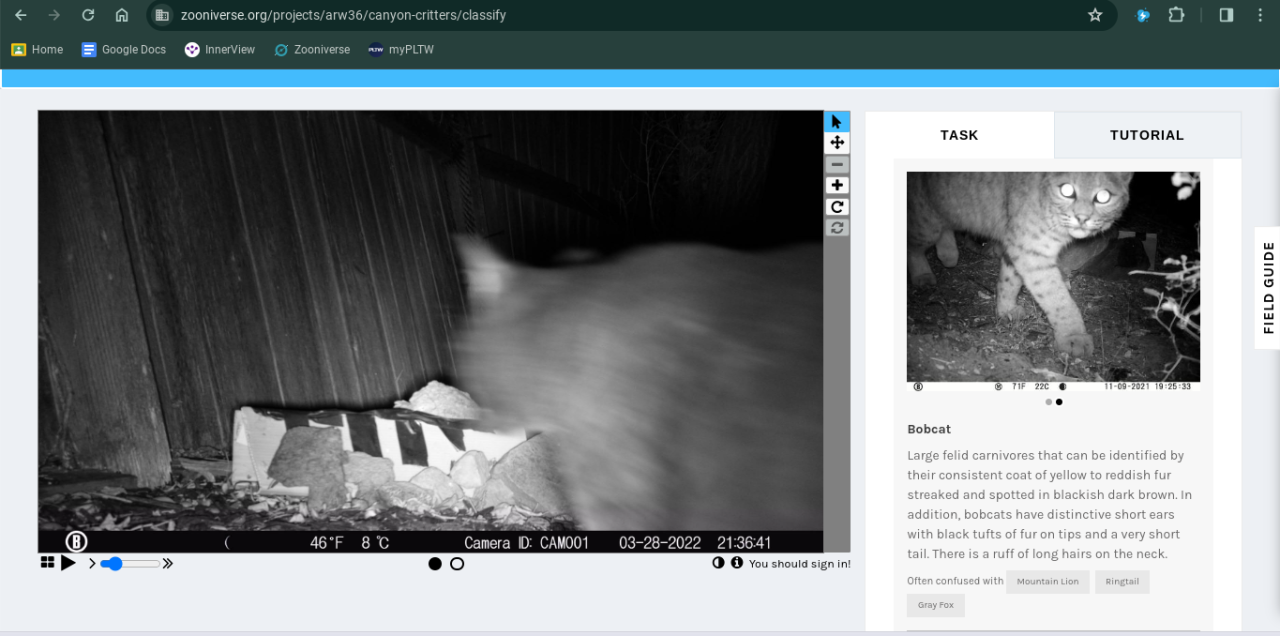This screenshot has height=636, width=1280.
Task: Focus the zooniverse.org address bar
Action: pyautogui.click(x=630, y=15)
